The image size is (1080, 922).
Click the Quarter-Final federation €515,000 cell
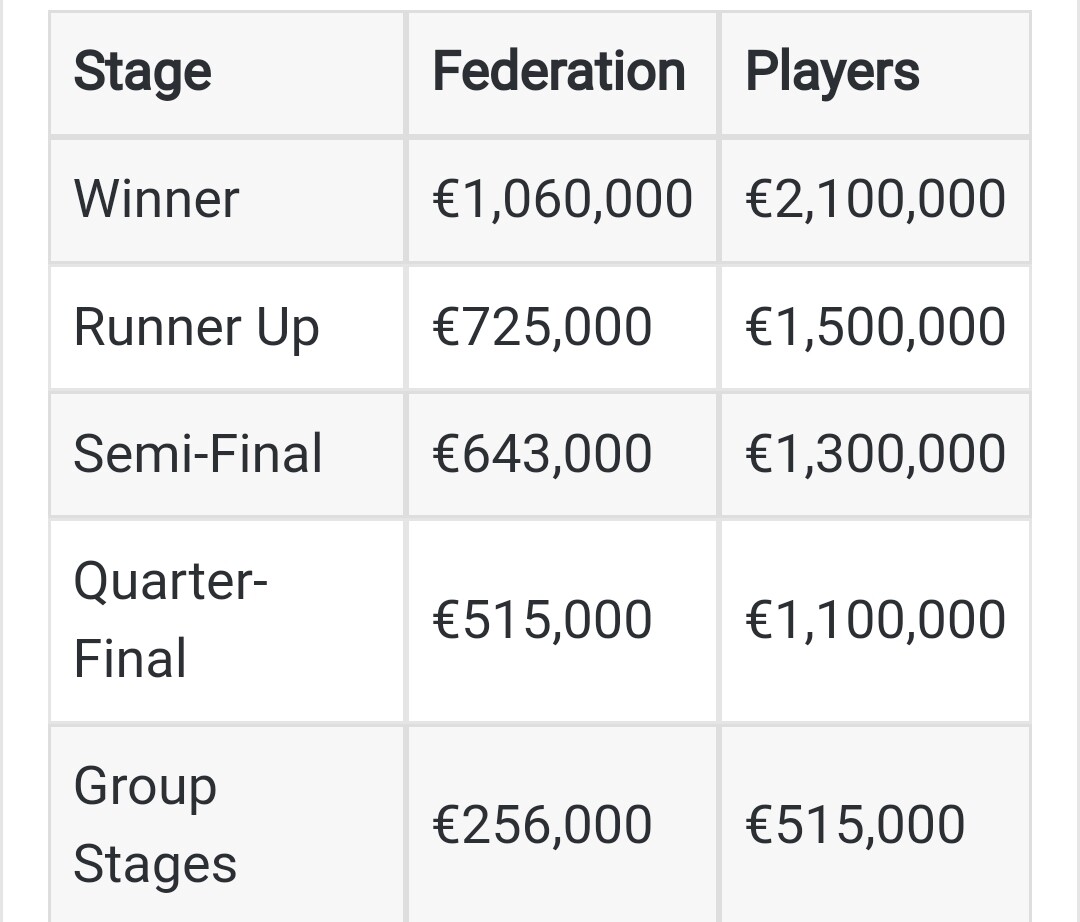pyautogui.click(x=542, y=620)
